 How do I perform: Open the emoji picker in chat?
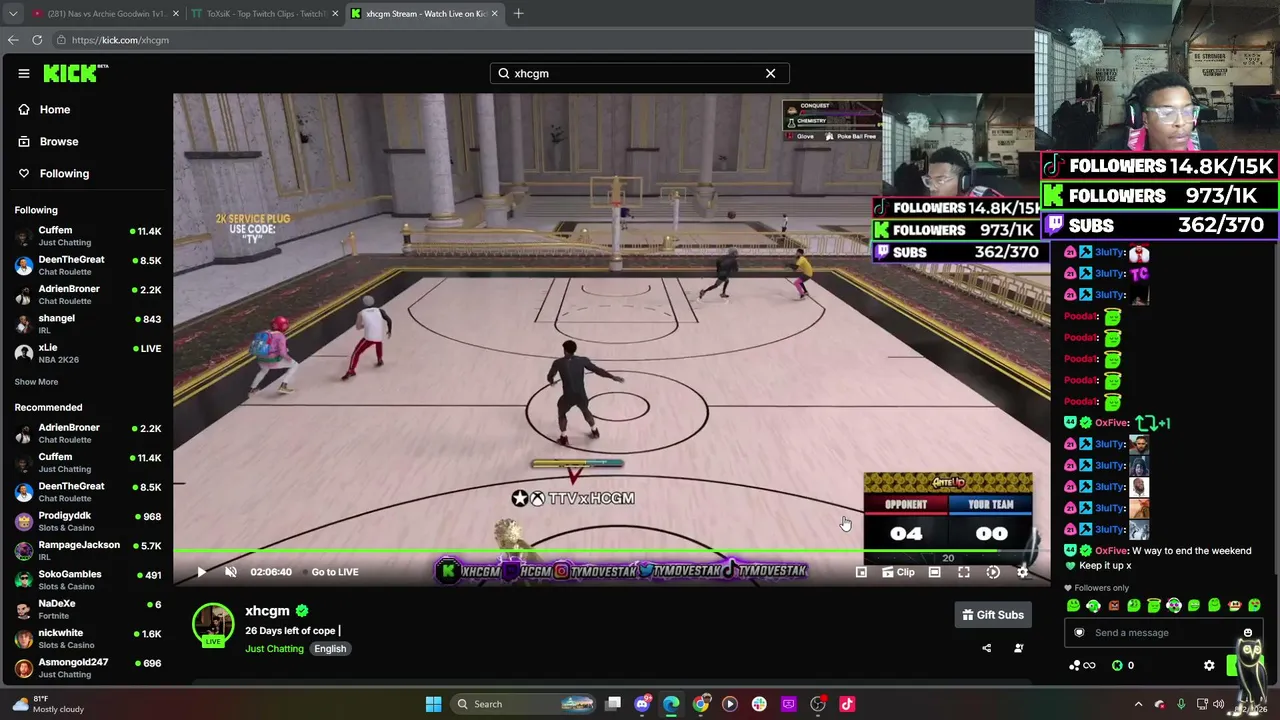pos(1247,633)
